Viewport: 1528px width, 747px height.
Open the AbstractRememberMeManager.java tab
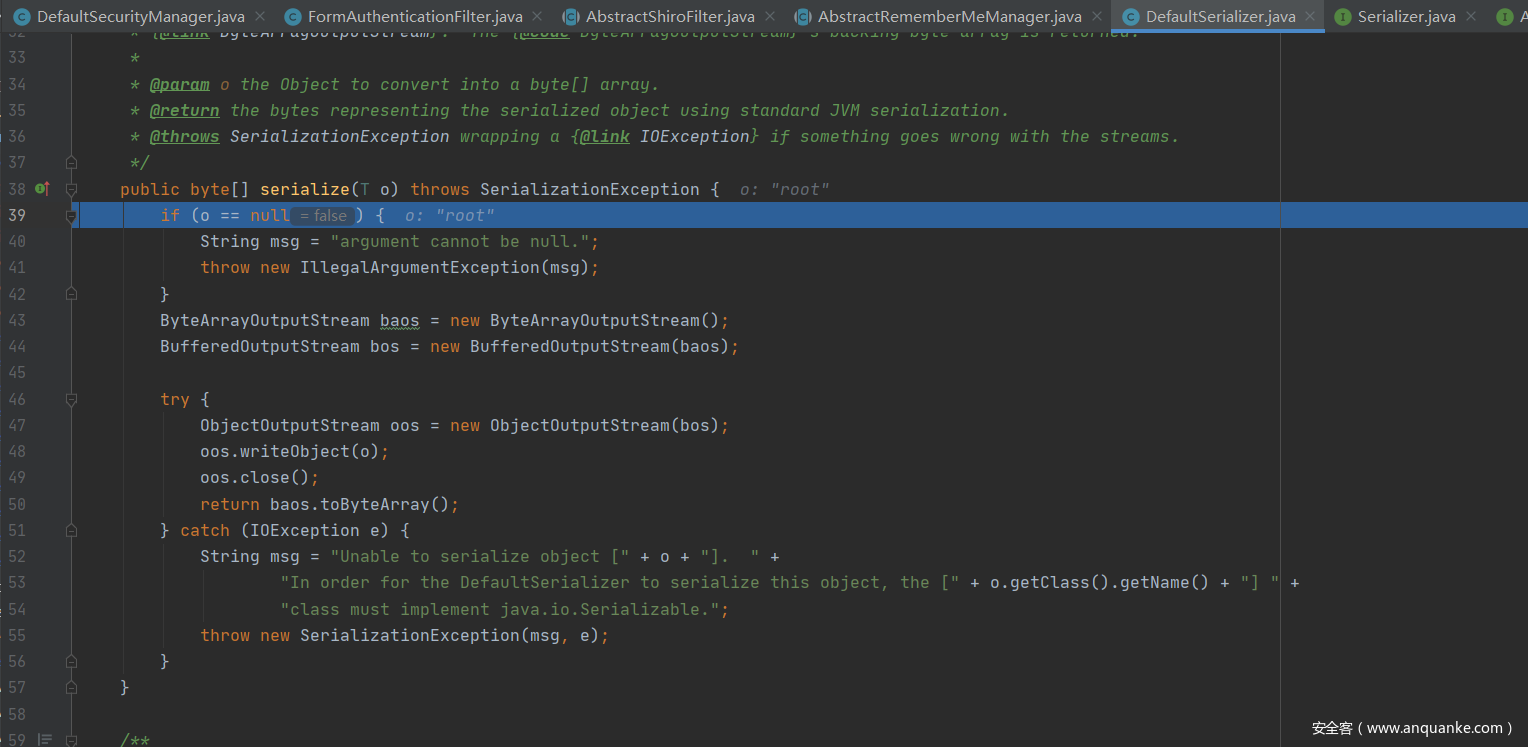click(949, 16)
